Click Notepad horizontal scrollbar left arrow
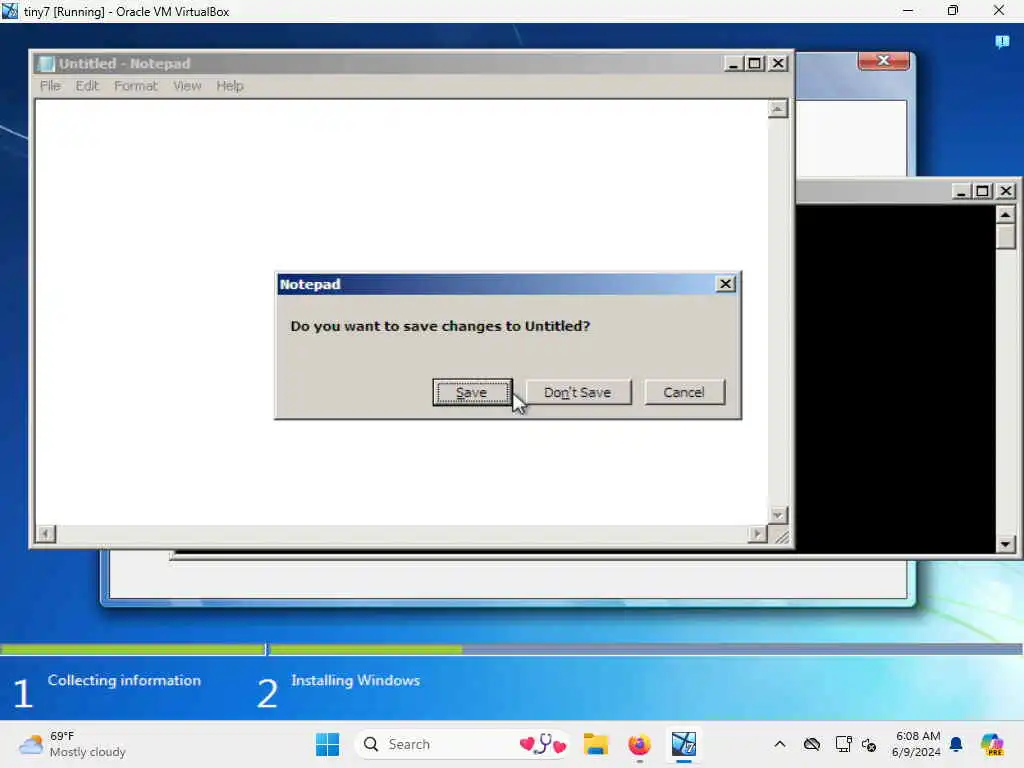 click(46, 534)
